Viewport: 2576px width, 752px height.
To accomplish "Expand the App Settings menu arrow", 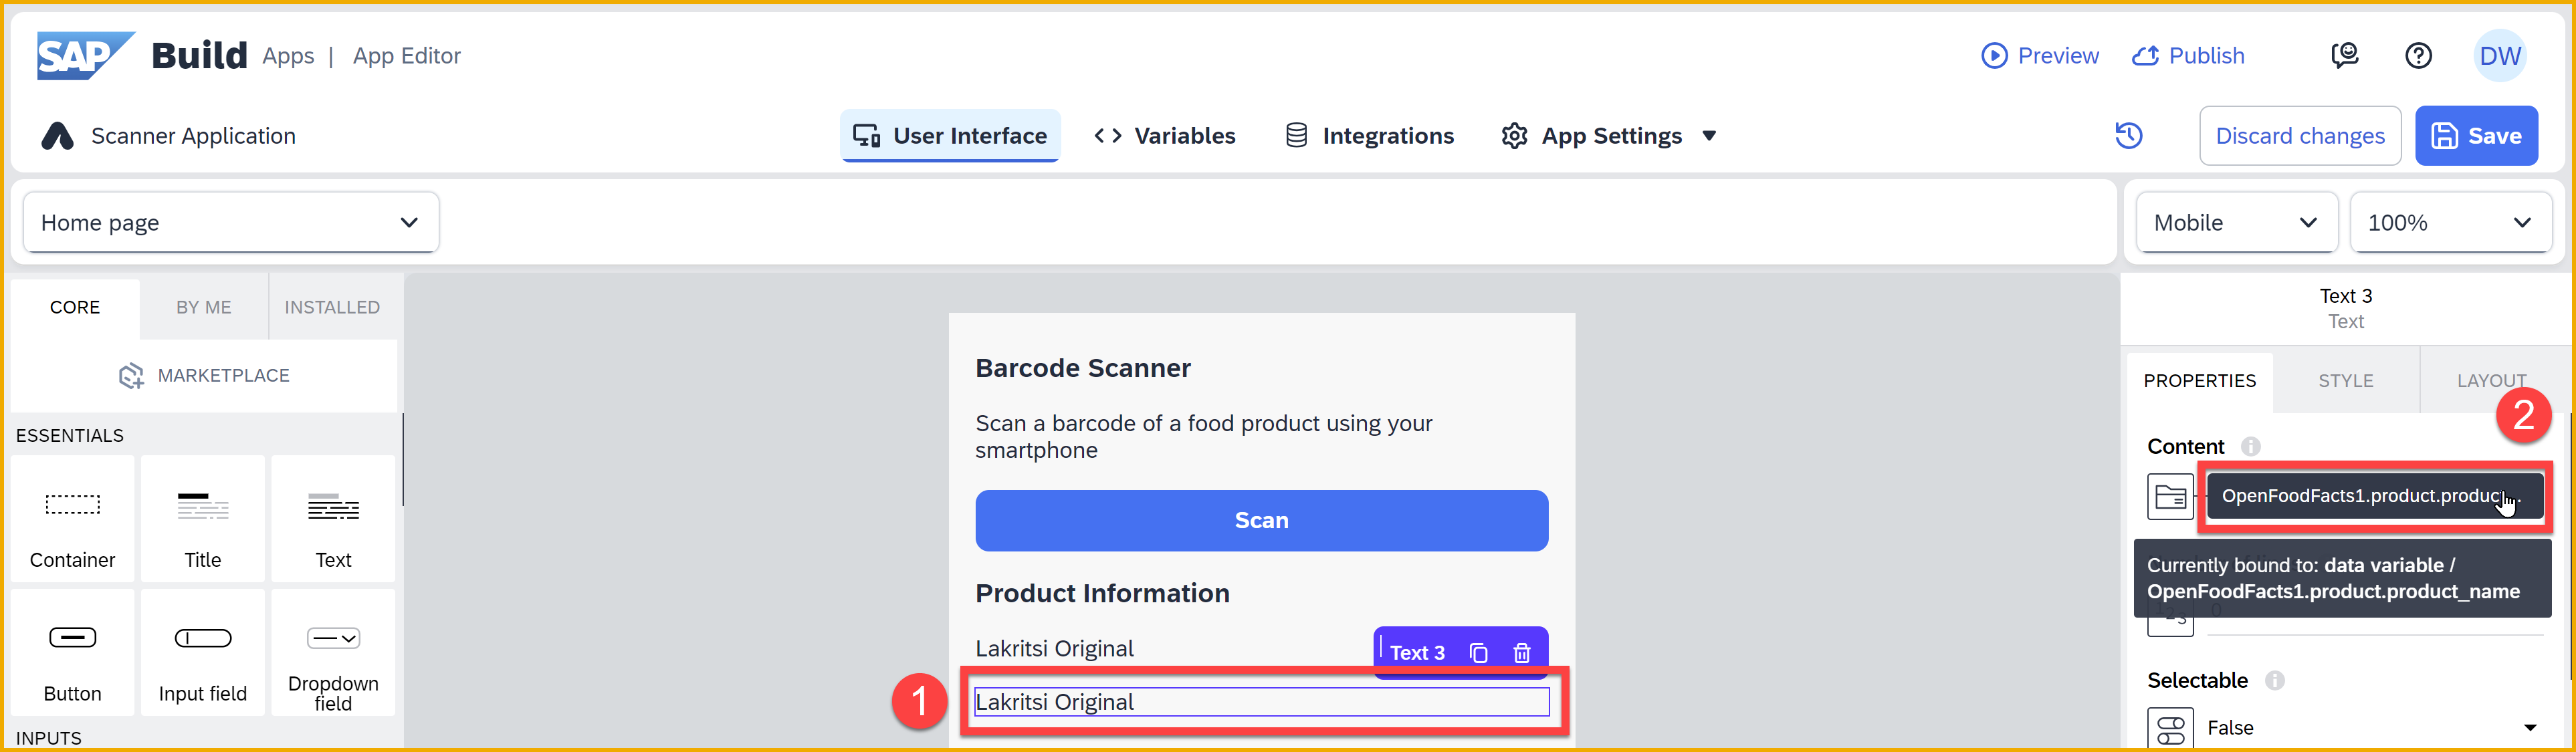I will click(1709, 136).
